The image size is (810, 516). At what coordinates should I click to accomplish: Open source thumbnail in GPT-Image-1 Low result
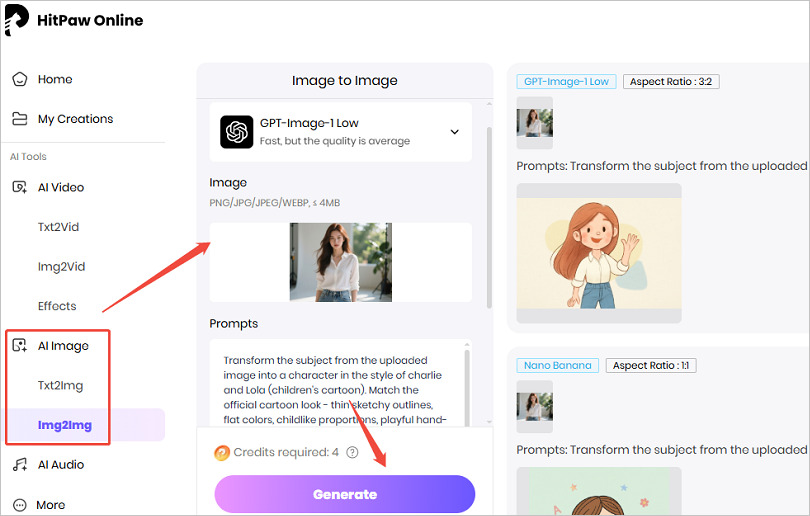coord(535,123)
